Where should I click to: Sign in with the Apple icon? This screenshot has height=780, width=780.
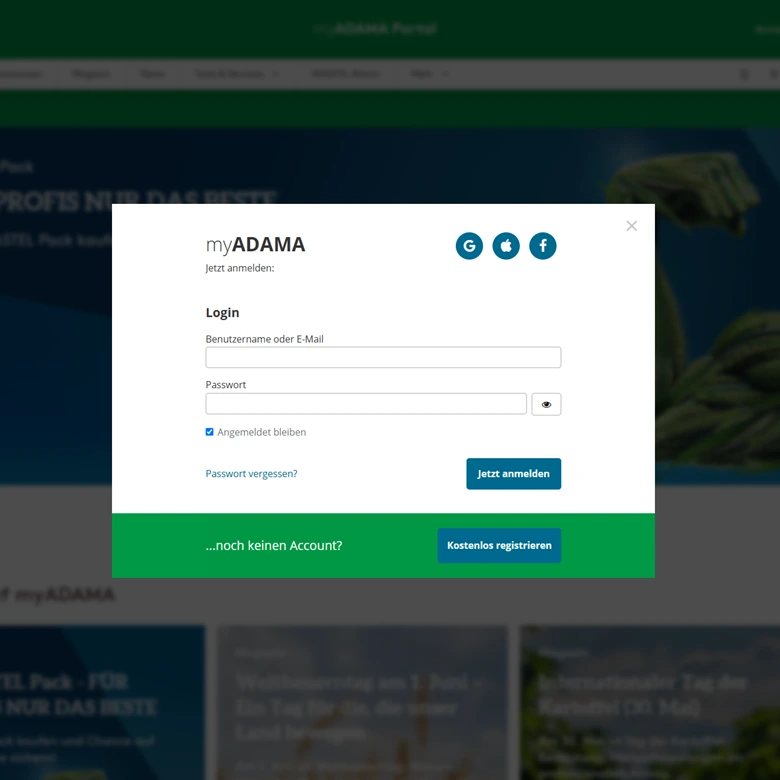coord(506,246)
